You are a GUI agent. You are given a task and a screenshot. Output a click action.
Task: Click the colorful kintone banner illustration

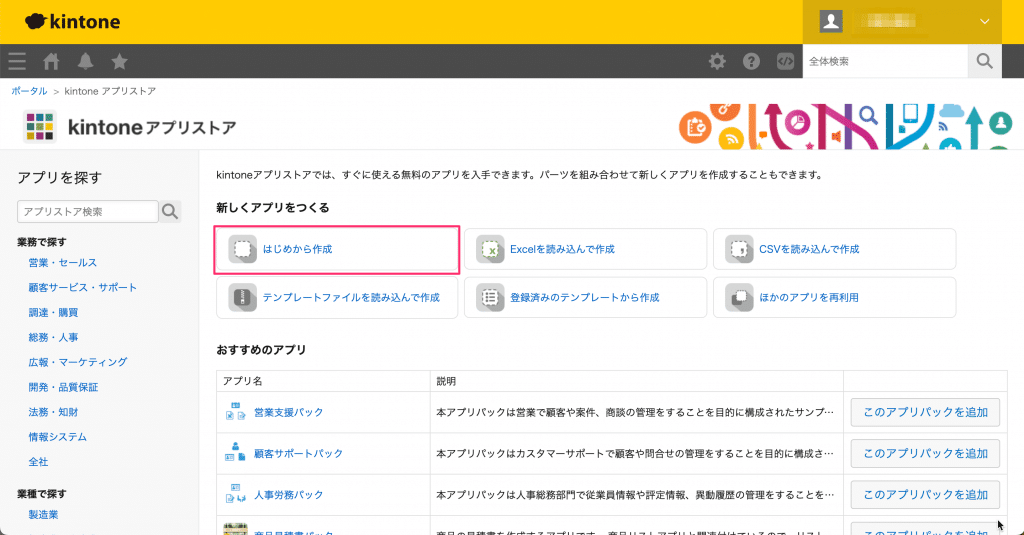point(846,127)
